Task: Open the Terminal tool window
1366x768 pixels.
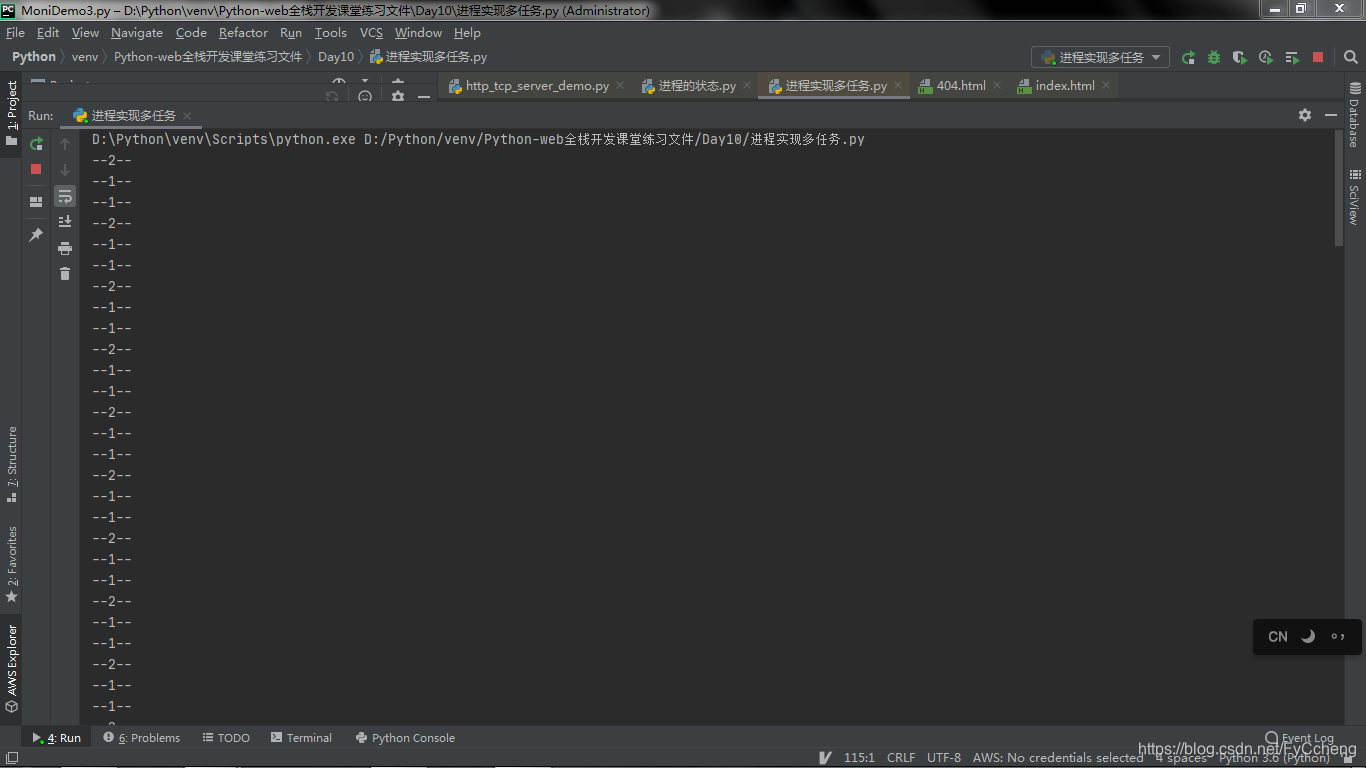Action: tap(301, 738)
